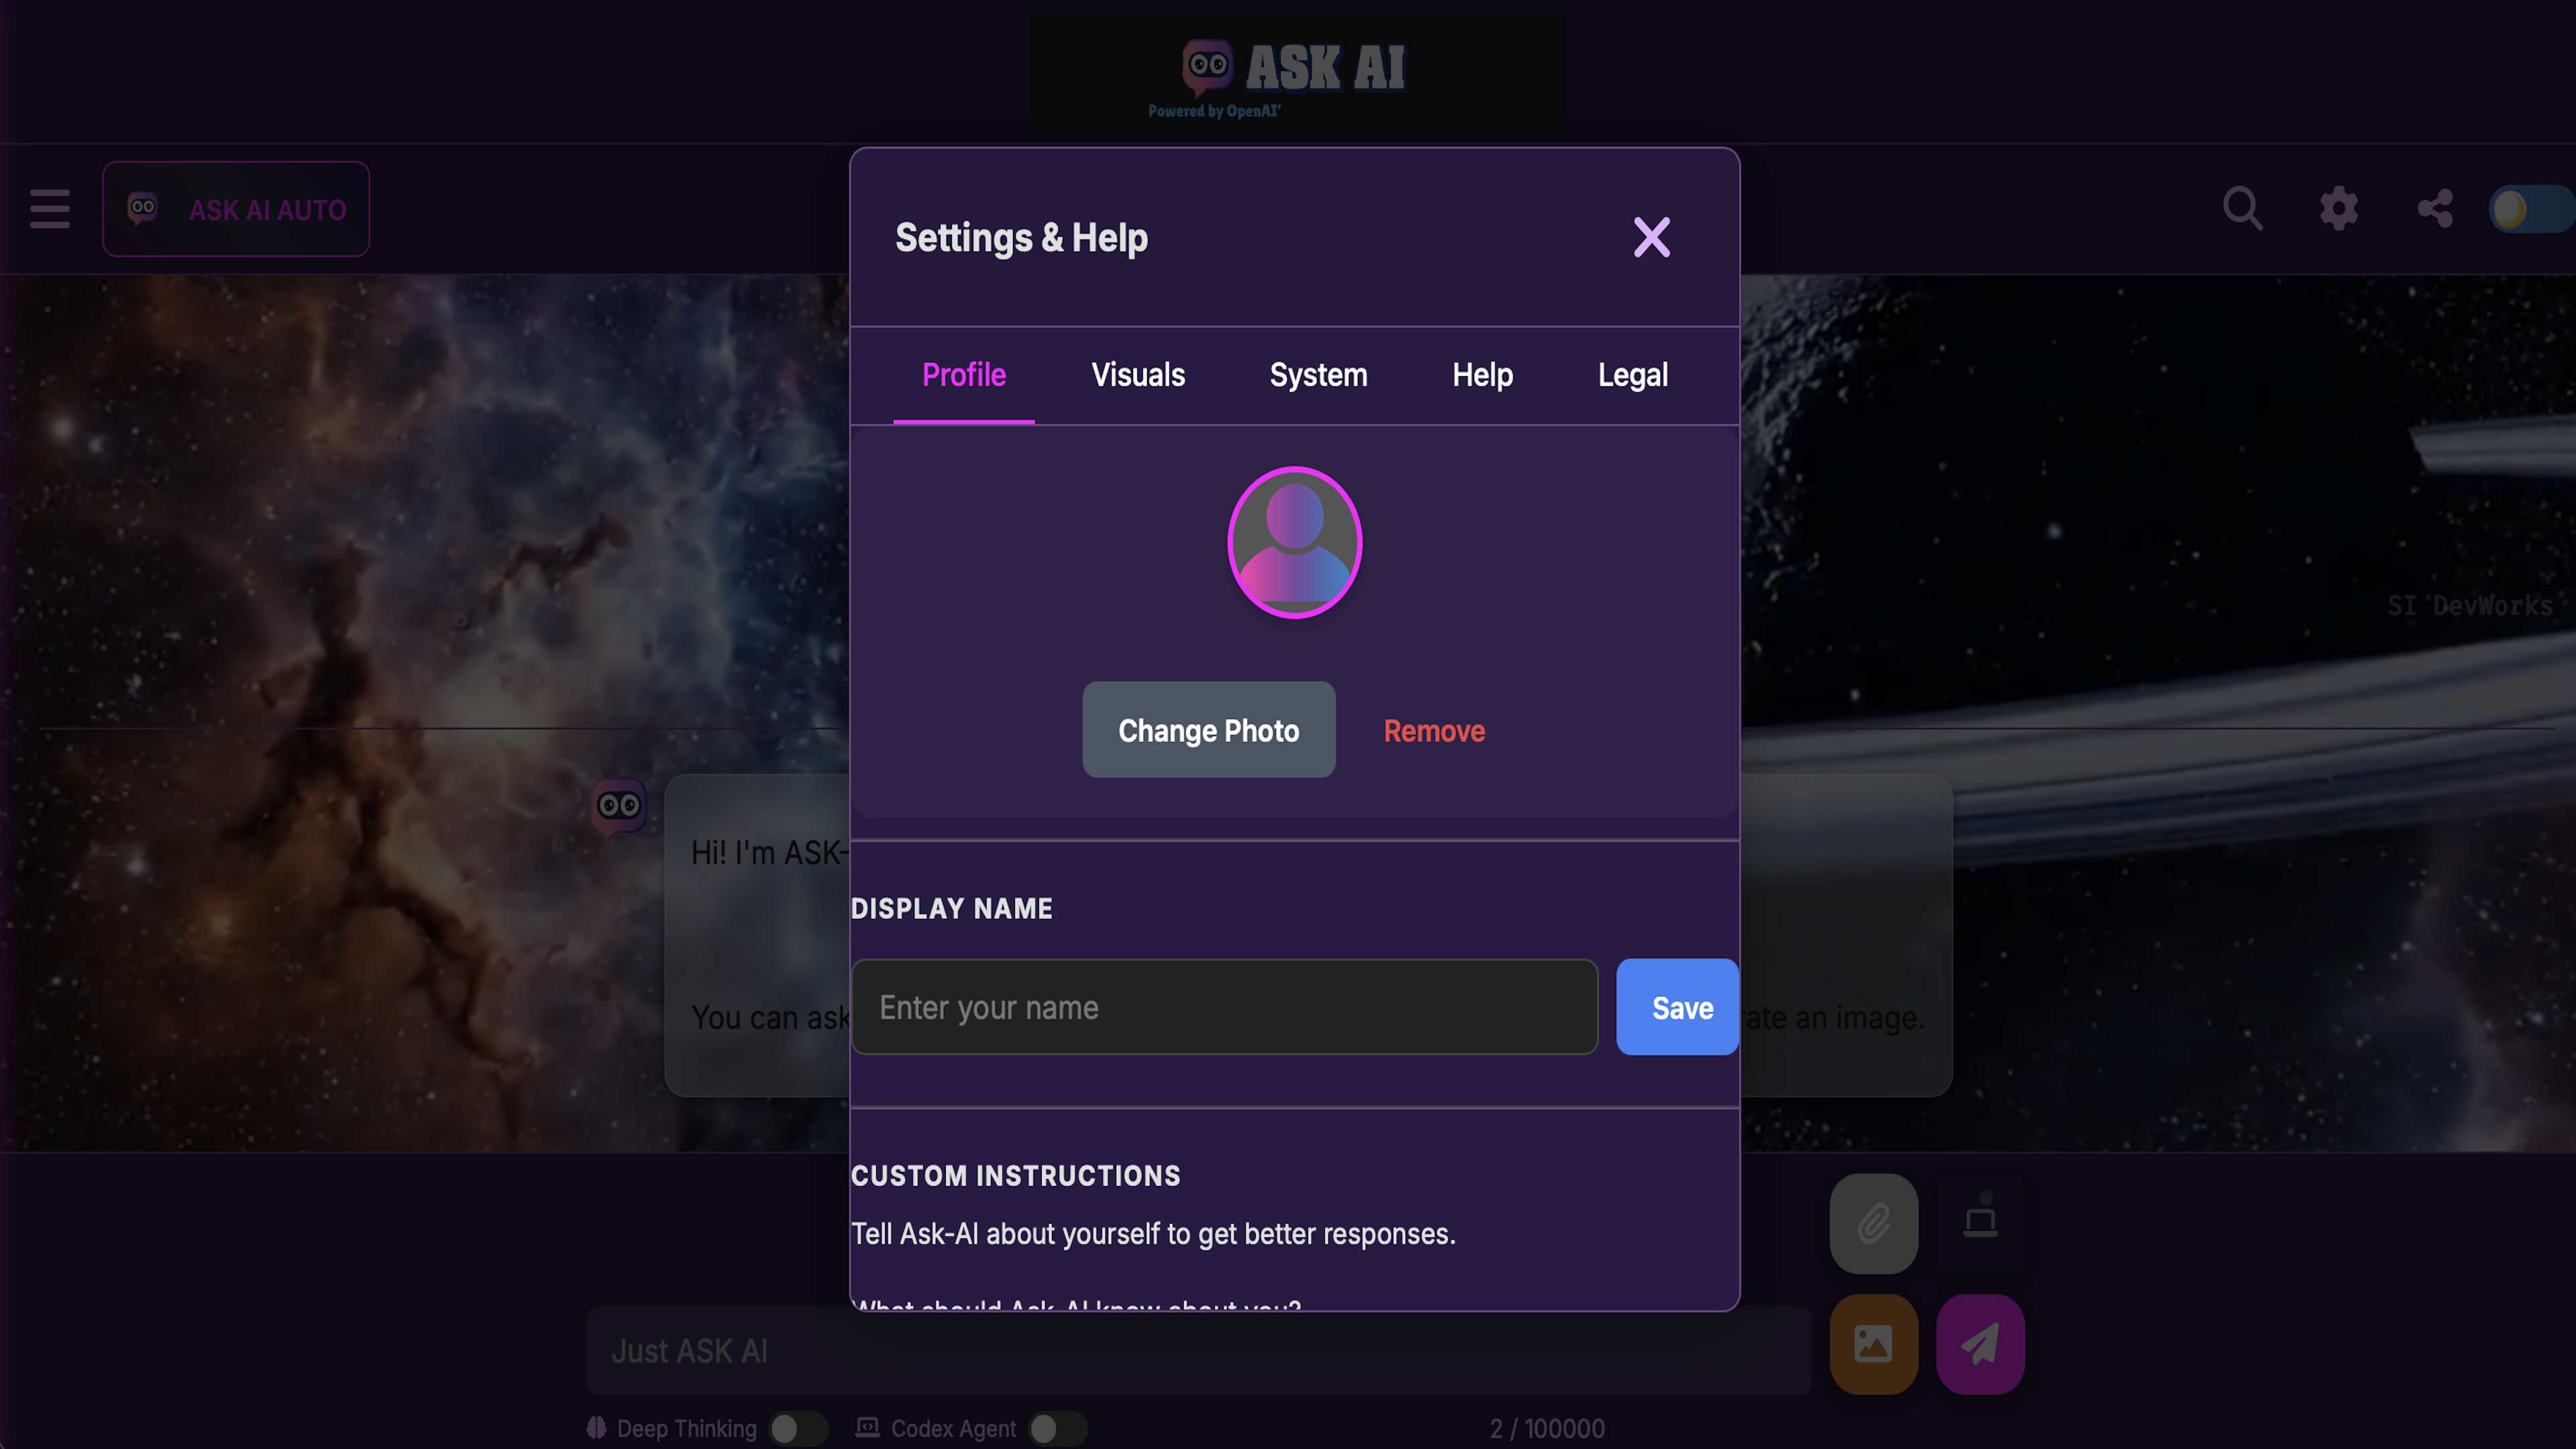The image size is (2576, 1449).
Task: Select the System settings tab
Action: point(1318,375)
